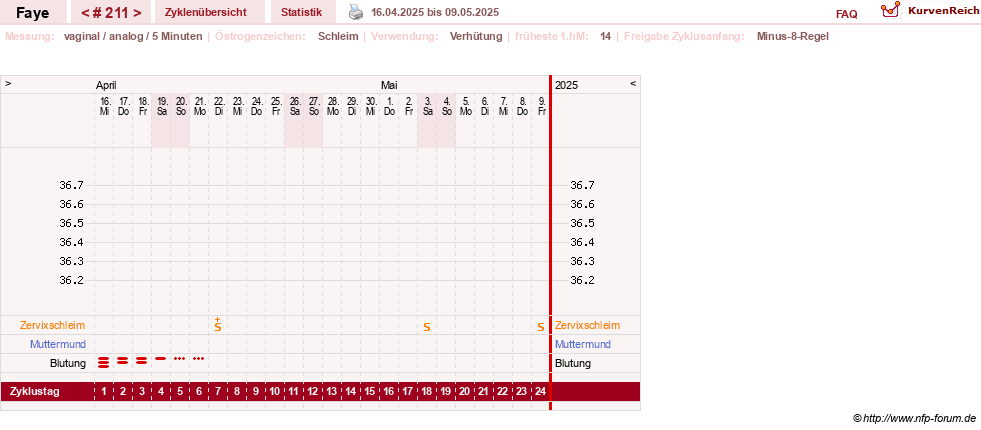Click the 'Minus-8-Regel' value

[x=793, y=36]
